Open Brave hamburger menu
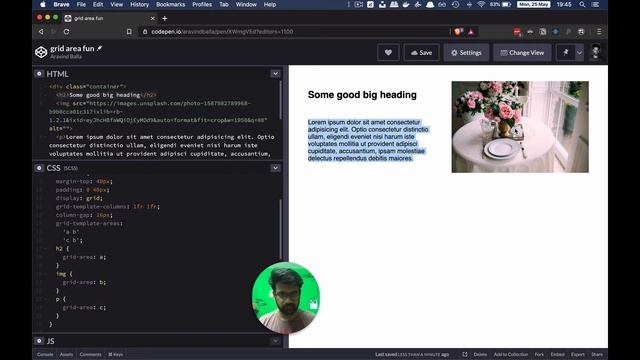Viewport: 640px width, 360px height. tap(599, 31)
